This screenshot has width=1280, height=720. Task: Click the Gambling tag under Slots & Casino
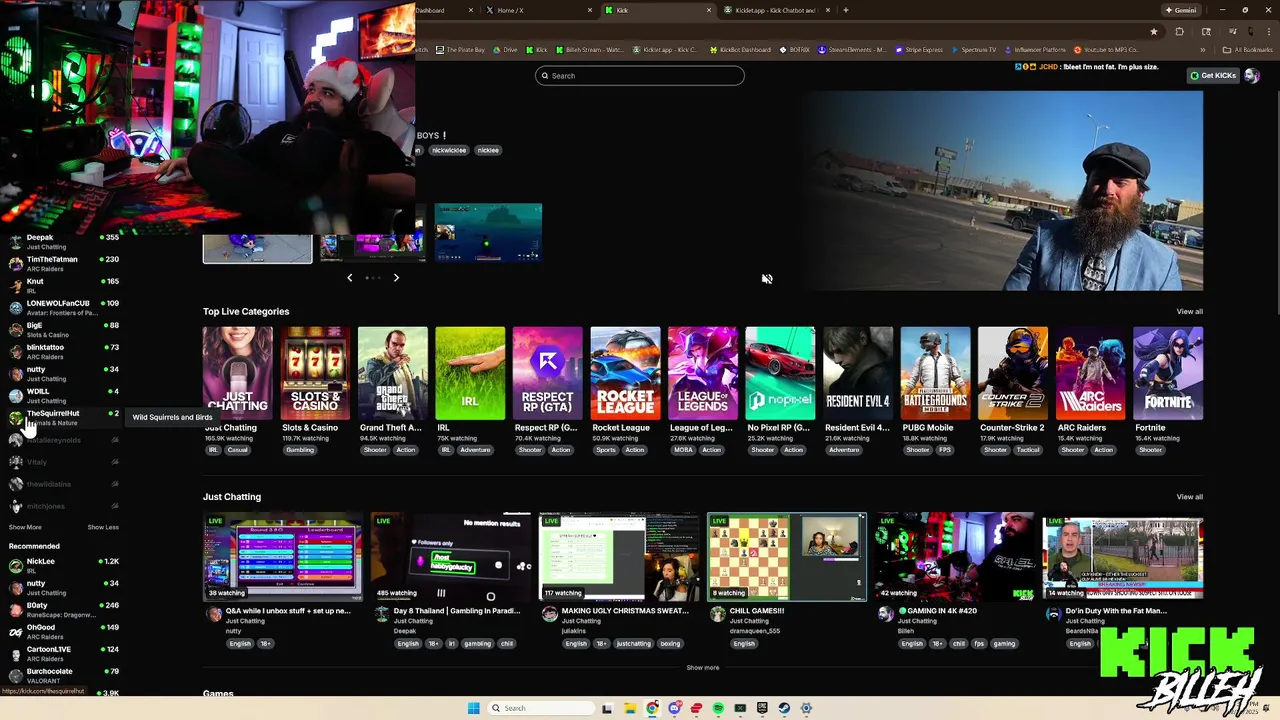(x=300, y=450)
